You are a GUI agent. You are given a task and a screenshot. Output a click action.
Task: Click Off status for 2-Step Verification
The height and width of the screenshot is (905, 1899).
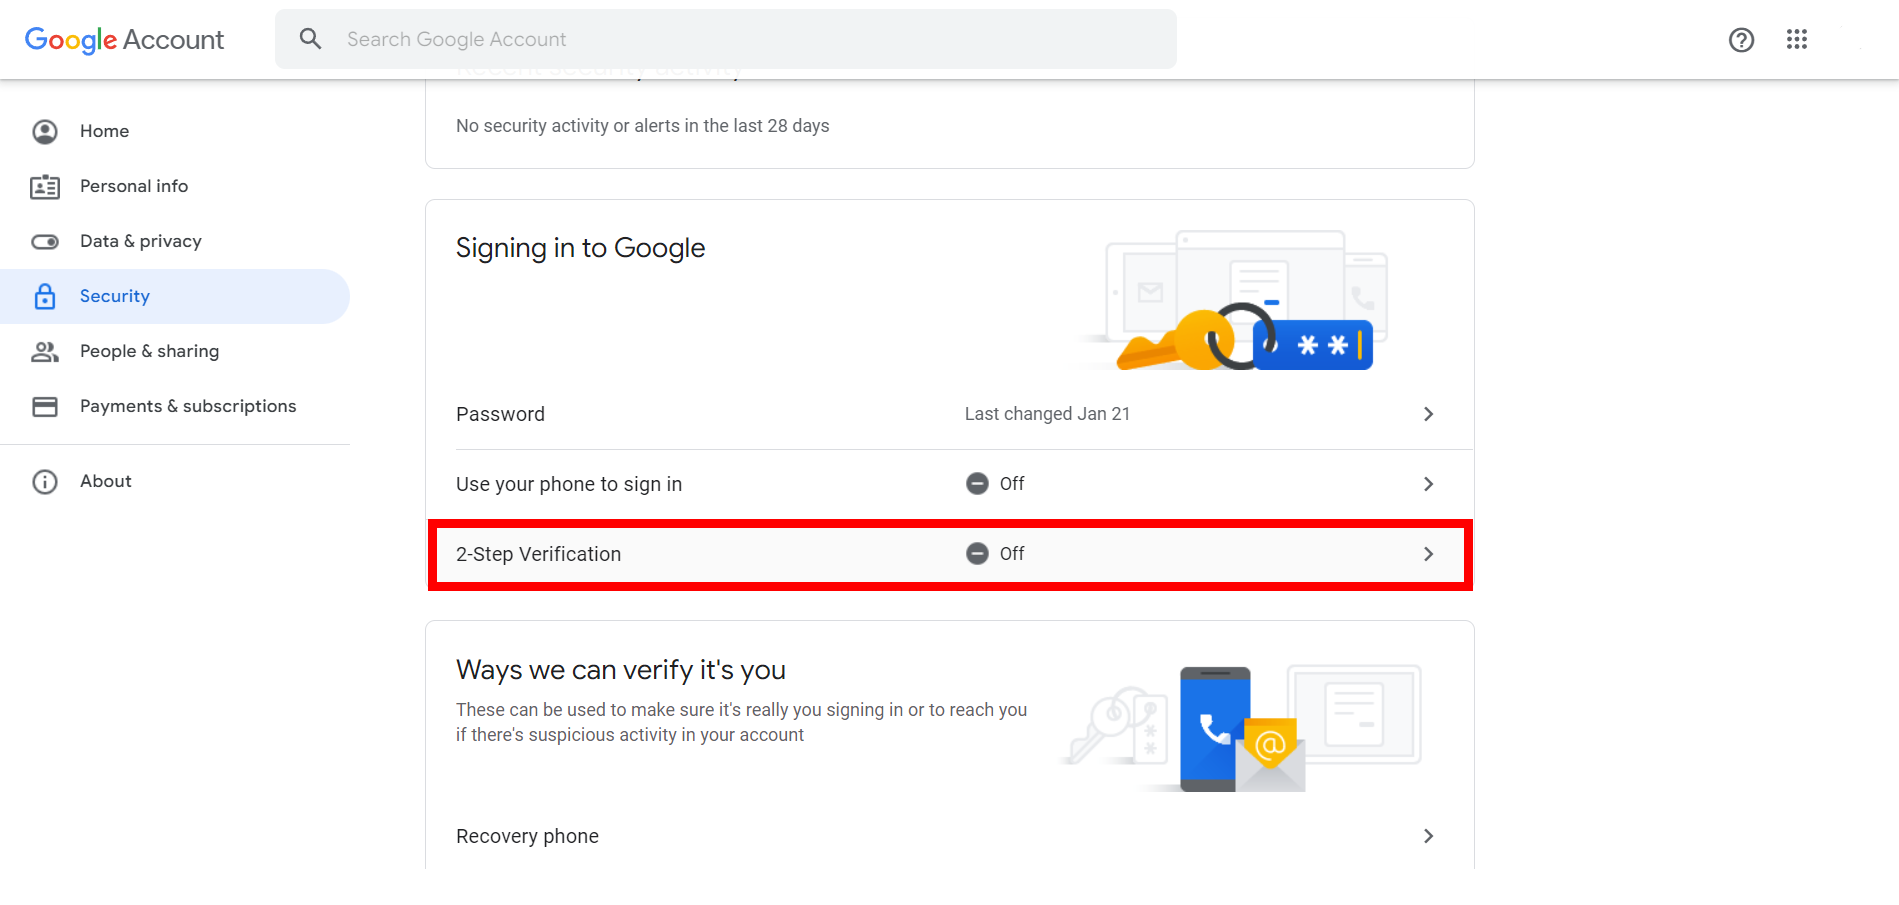point(995,554)
